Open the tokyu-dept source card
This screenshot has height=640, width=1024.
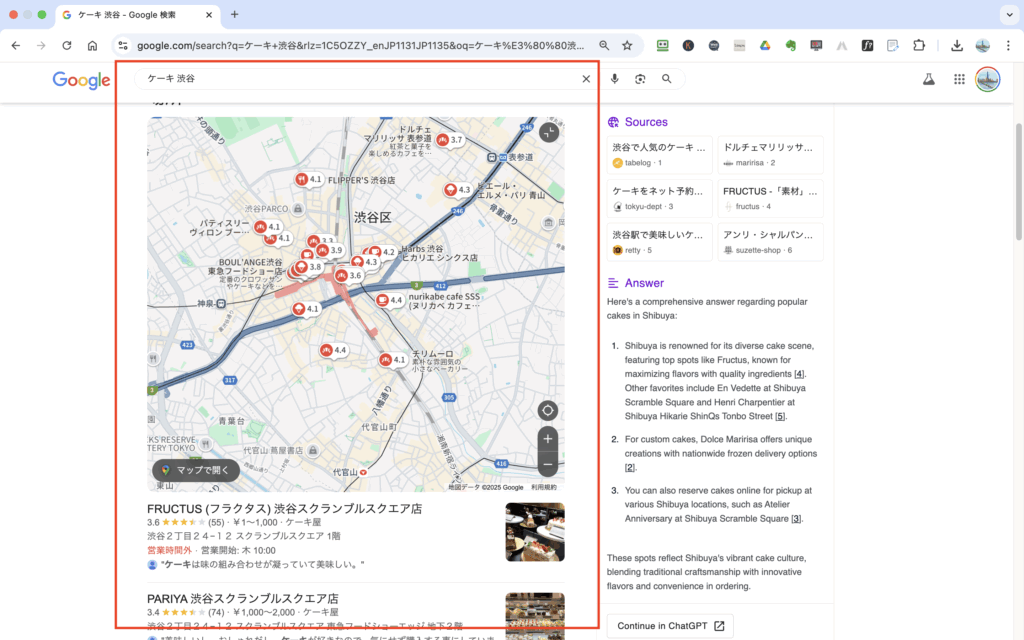click(x=660, y=199)
